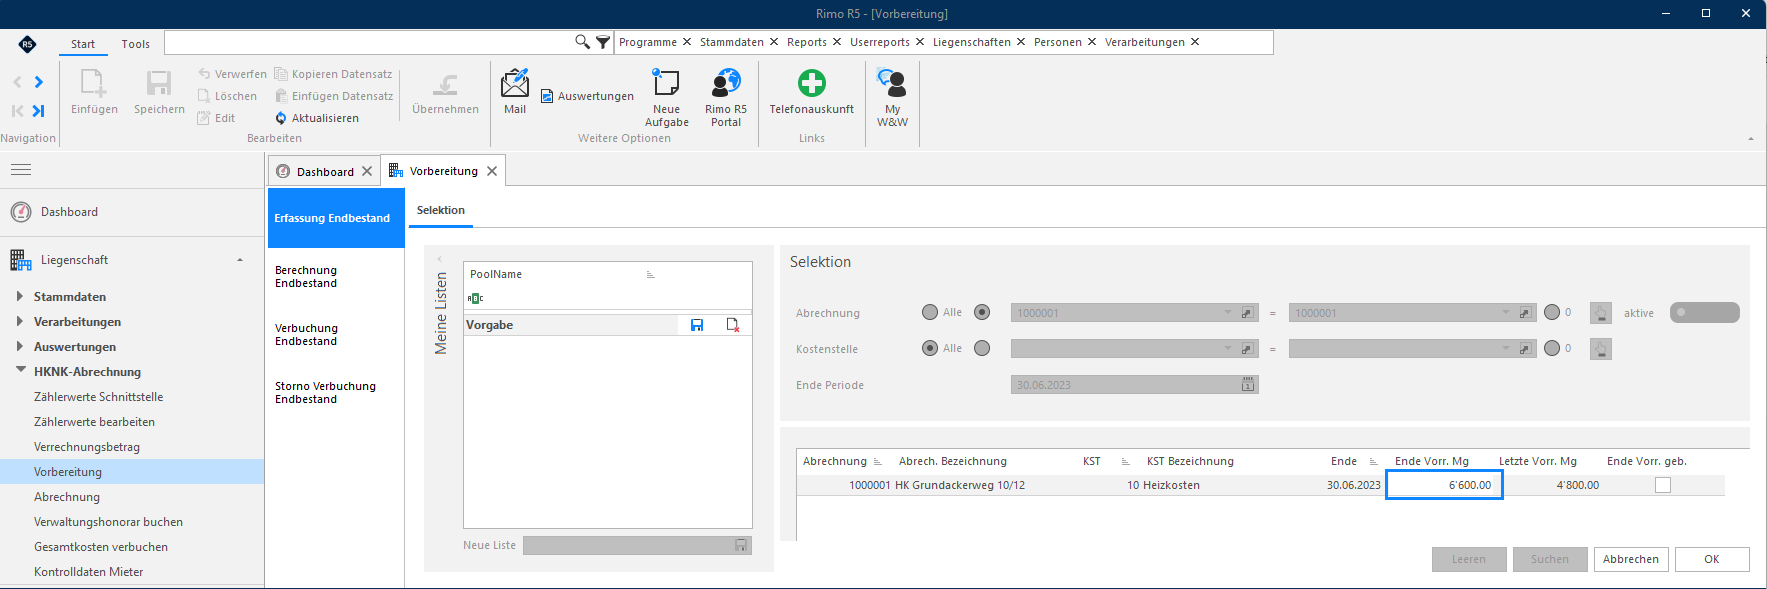
Task: Click Löschen in the Bearbeiten group
Action: coord(227,96)
